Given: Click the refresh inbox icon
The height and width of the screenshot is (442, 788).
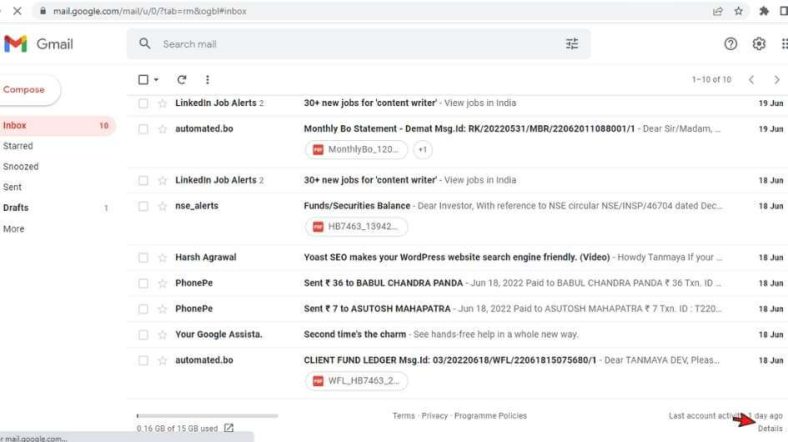Looking at the screenshot, I should click(182, 79).
